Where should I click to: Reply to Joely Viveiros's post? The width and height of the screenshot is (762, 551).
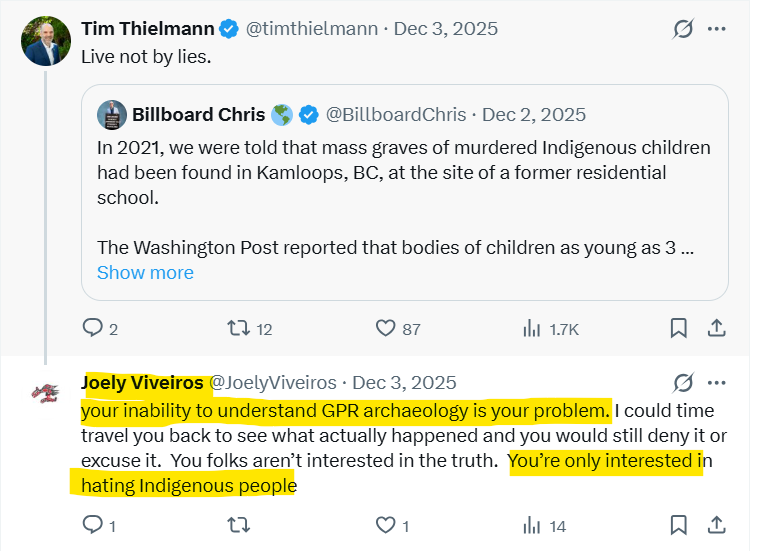[x=92, y=525]
